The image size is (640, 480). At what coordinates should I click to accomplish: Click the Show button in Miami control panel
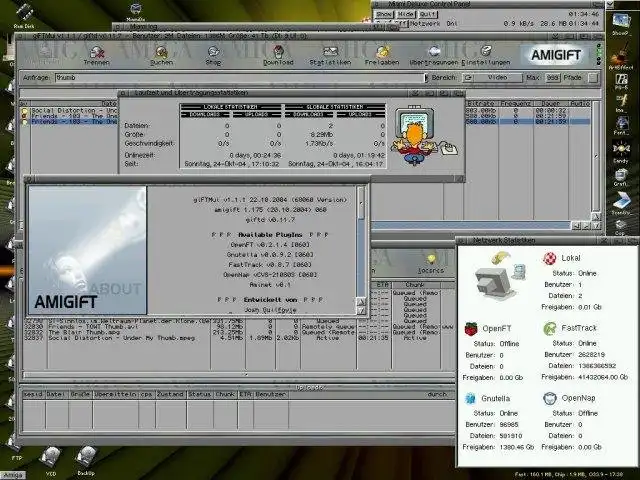pos(383,14)
